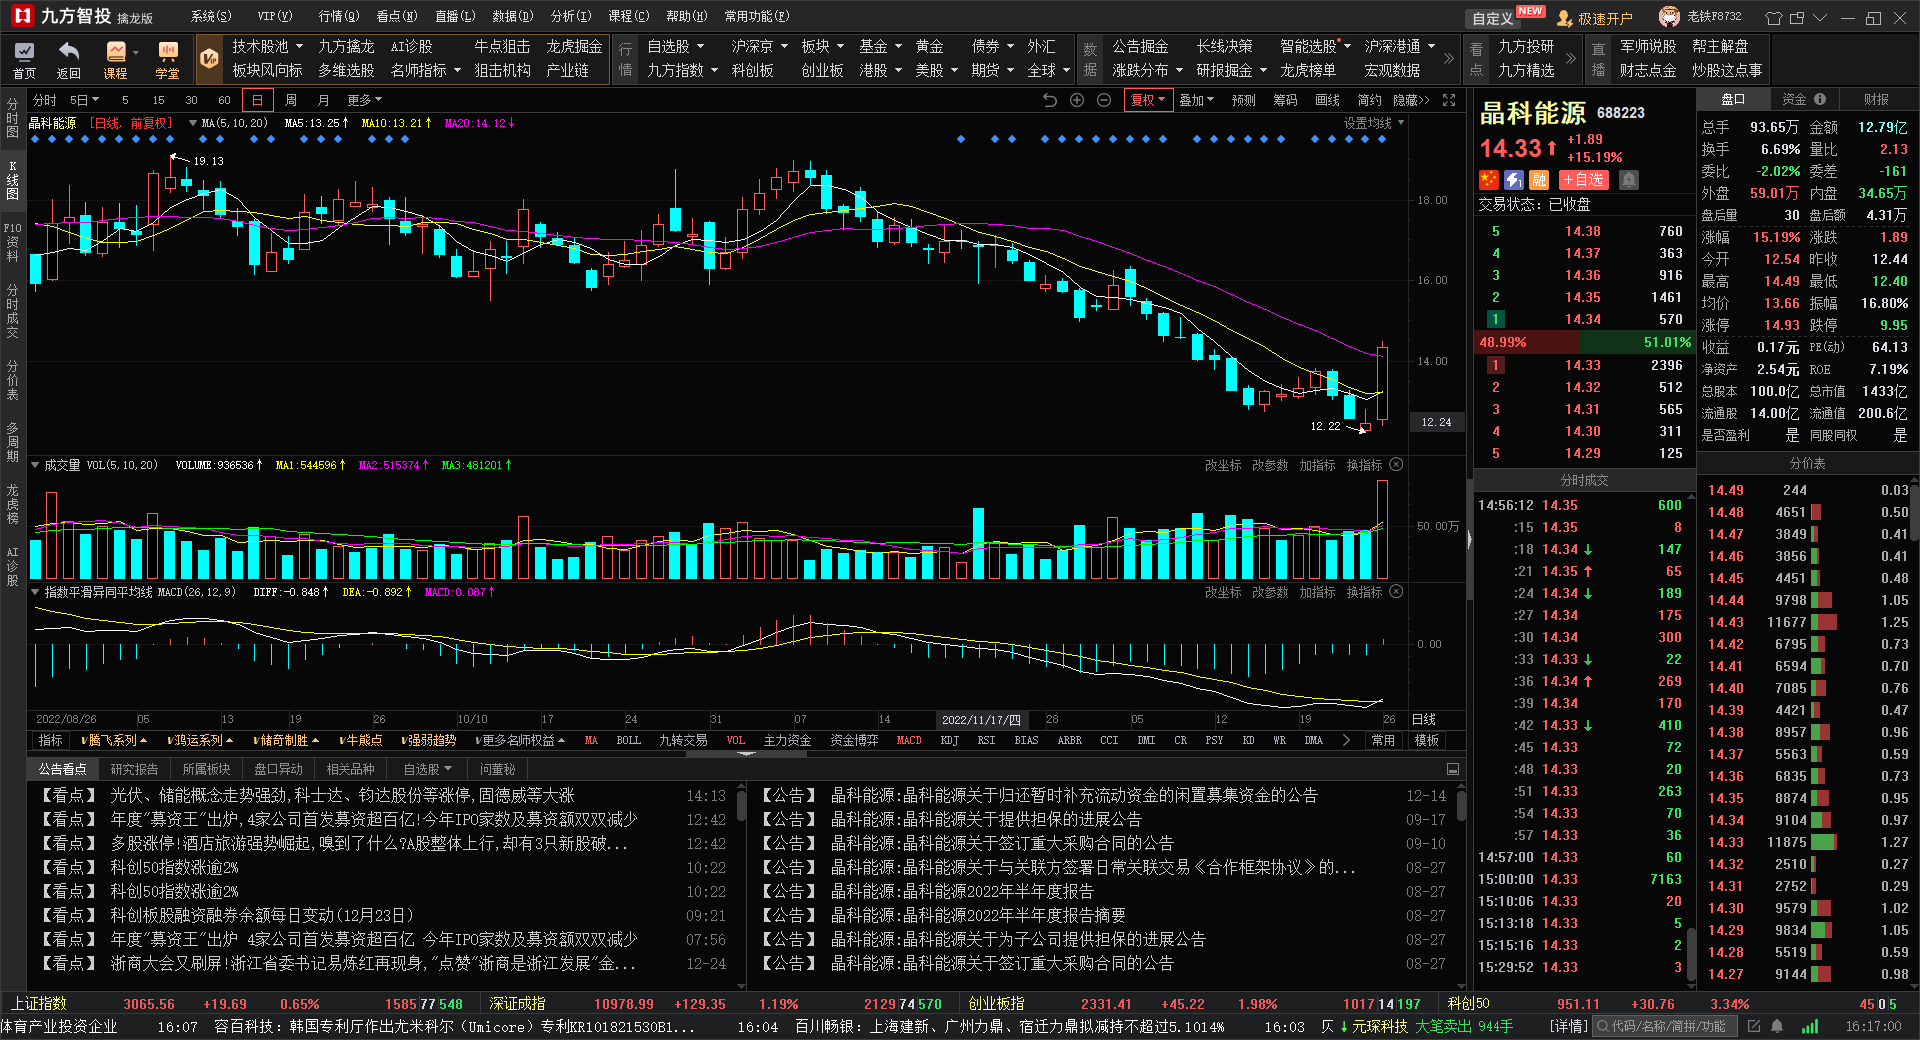Open the skin theme shirt icon
This screenshot has height=1040, width=1920.
(1773, 18)
